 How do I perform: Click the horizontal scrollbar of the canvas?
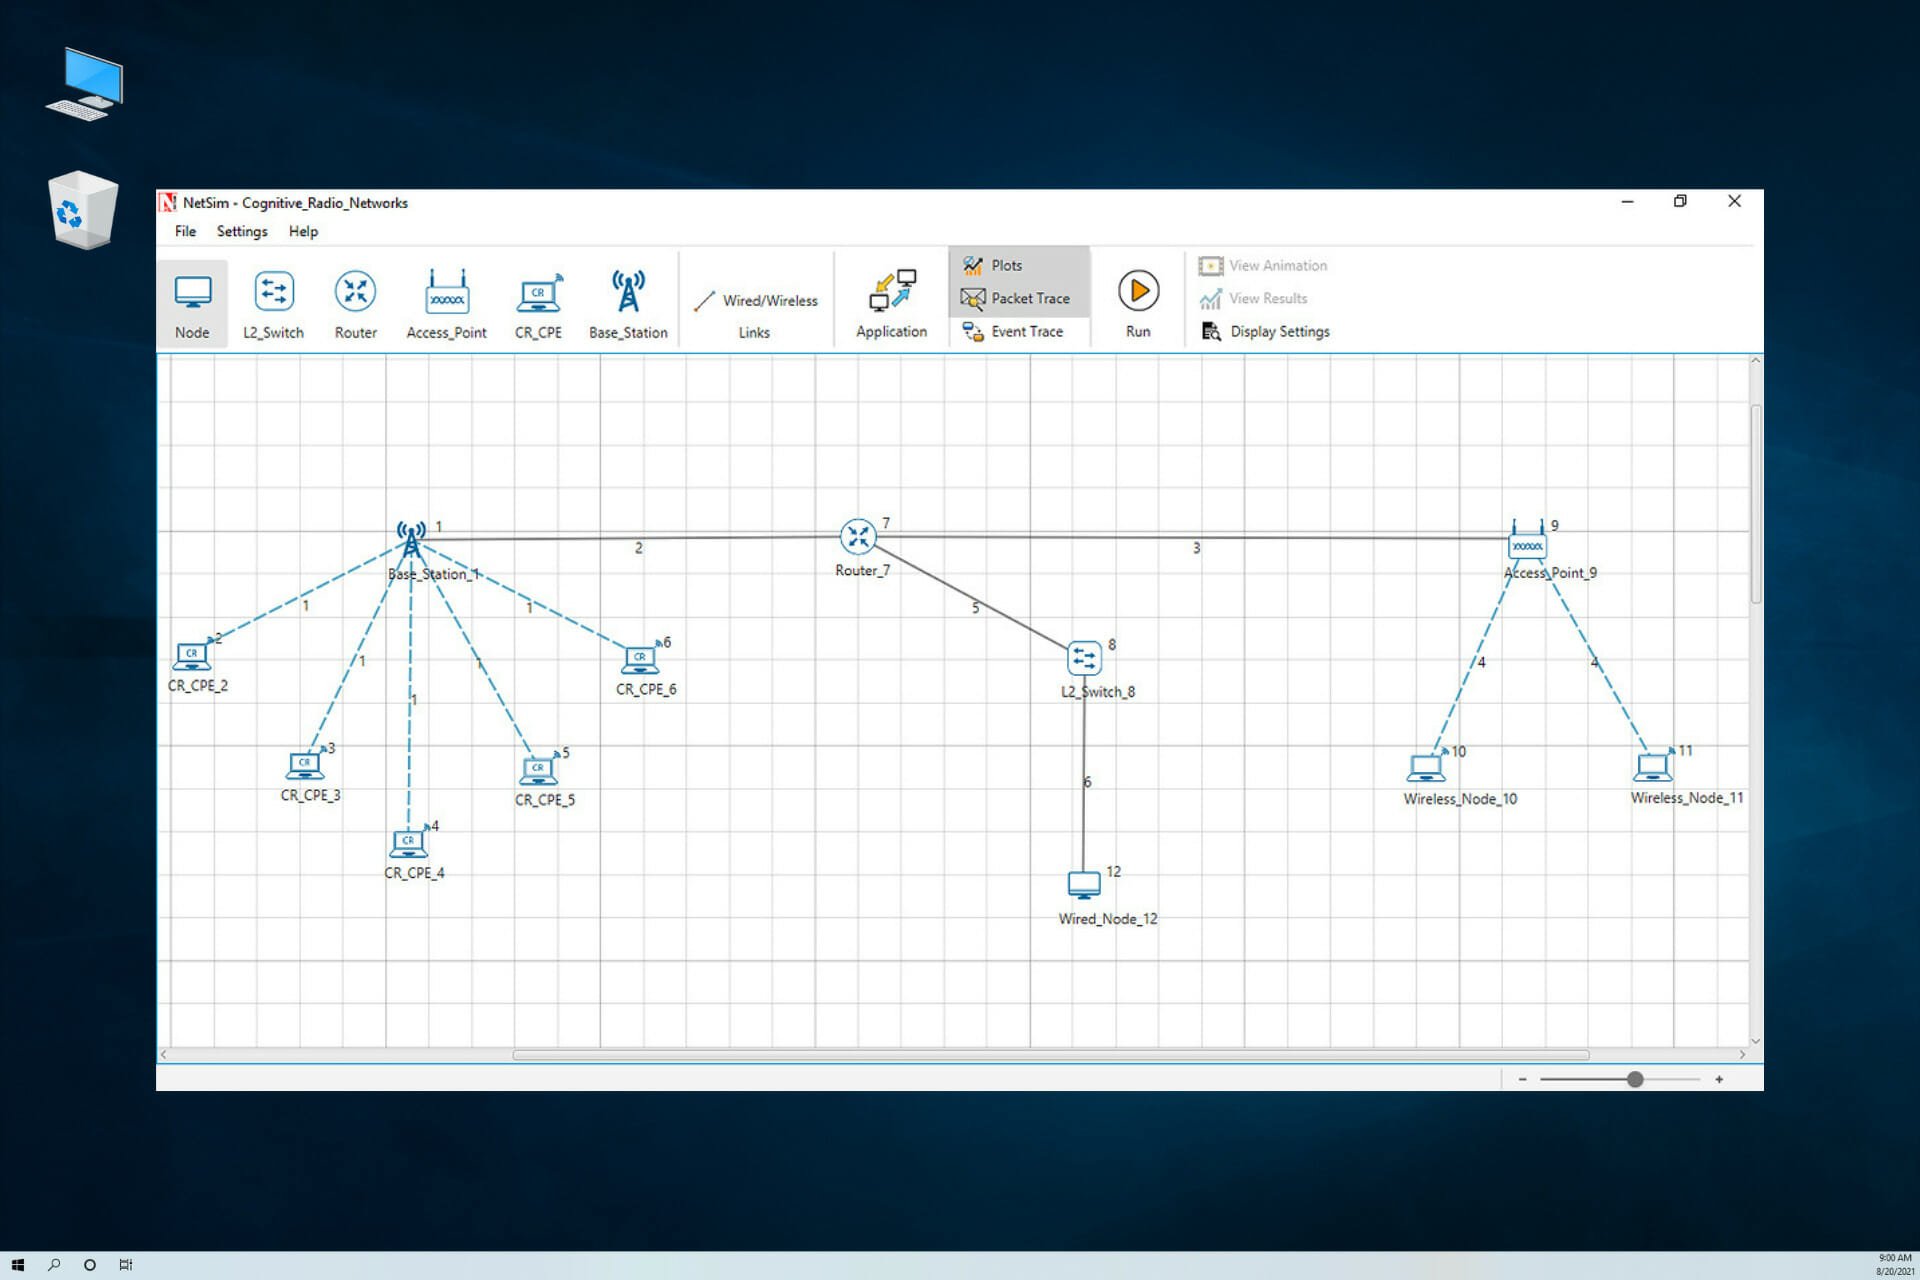click(1050, 1055)
